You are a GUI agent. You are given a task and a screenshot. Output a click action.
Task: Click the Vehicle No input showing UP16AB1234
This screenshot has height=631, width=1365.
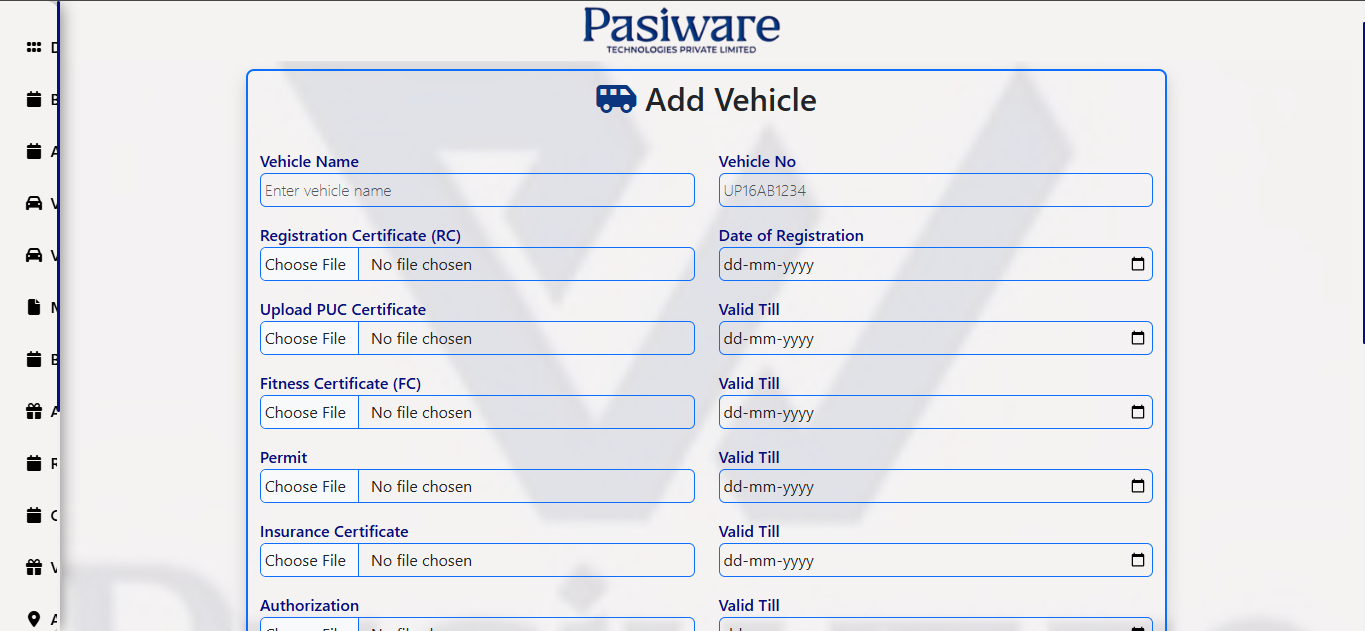934,189
